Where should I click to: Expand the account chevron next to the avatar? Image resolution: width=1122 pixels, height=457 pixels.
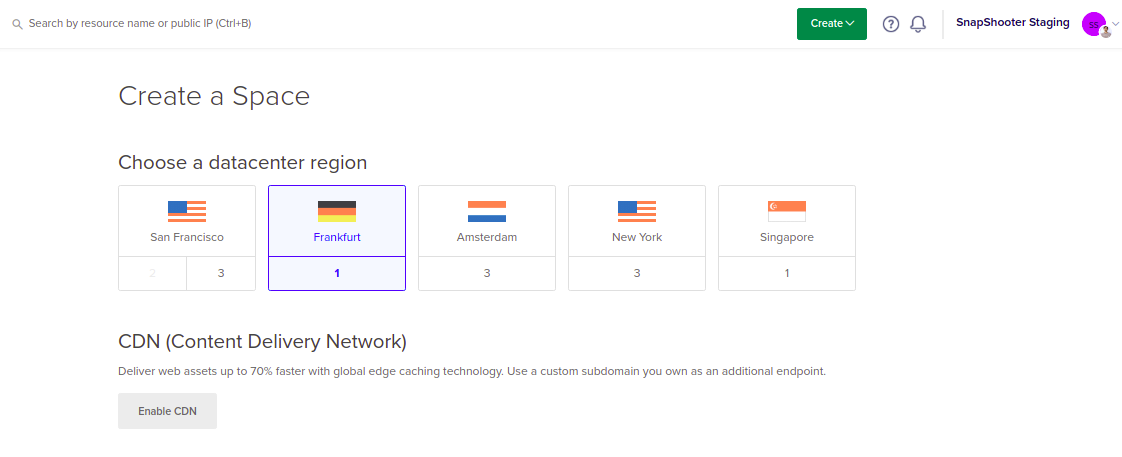tap(1115, 24)
